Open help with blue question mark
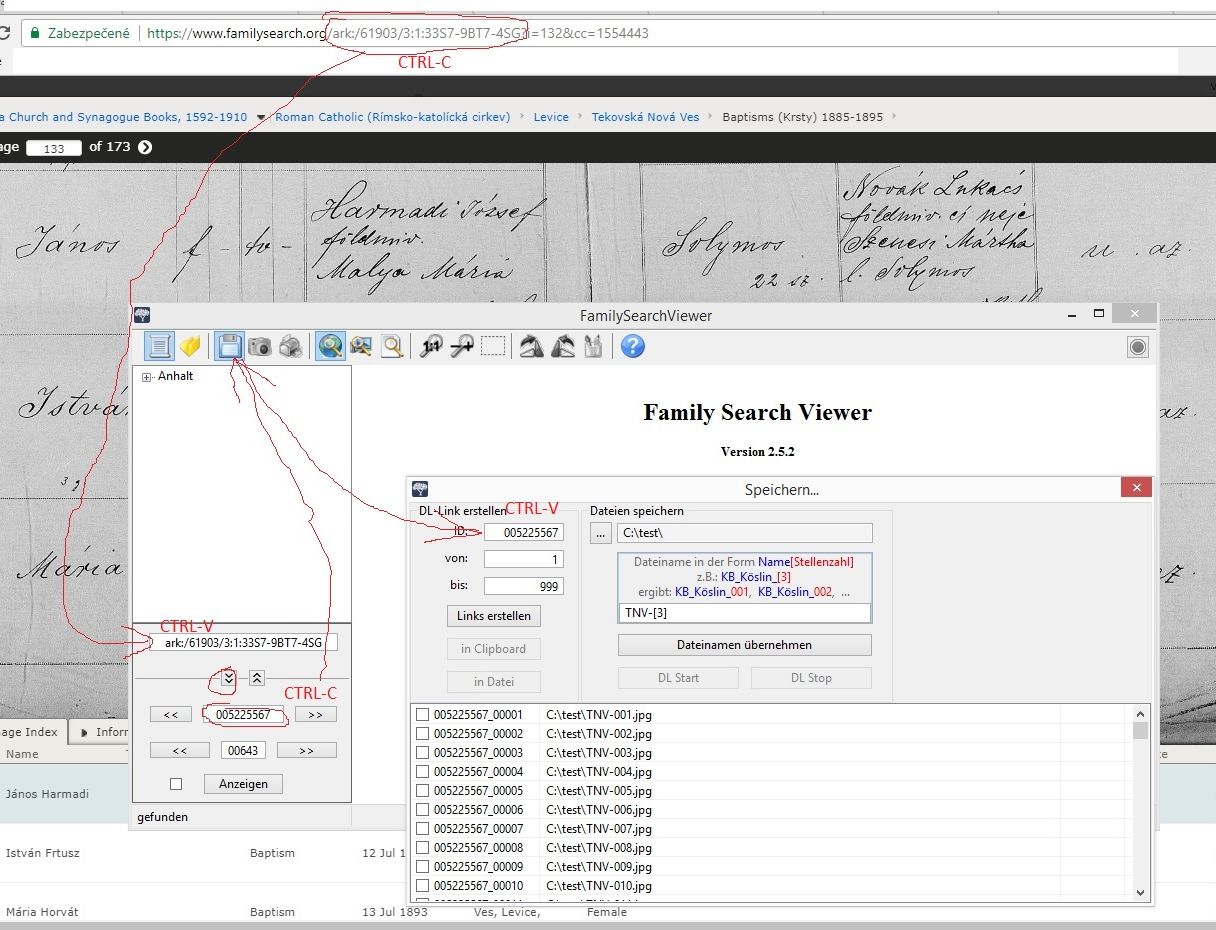 (632, 347)
